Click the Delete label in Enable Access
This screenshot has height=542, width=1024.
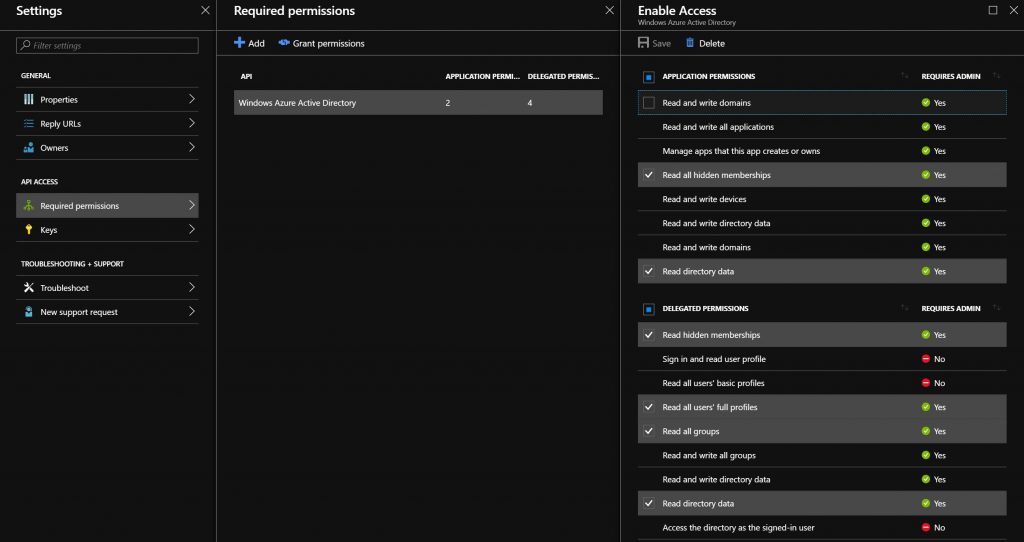click(712, 43)
